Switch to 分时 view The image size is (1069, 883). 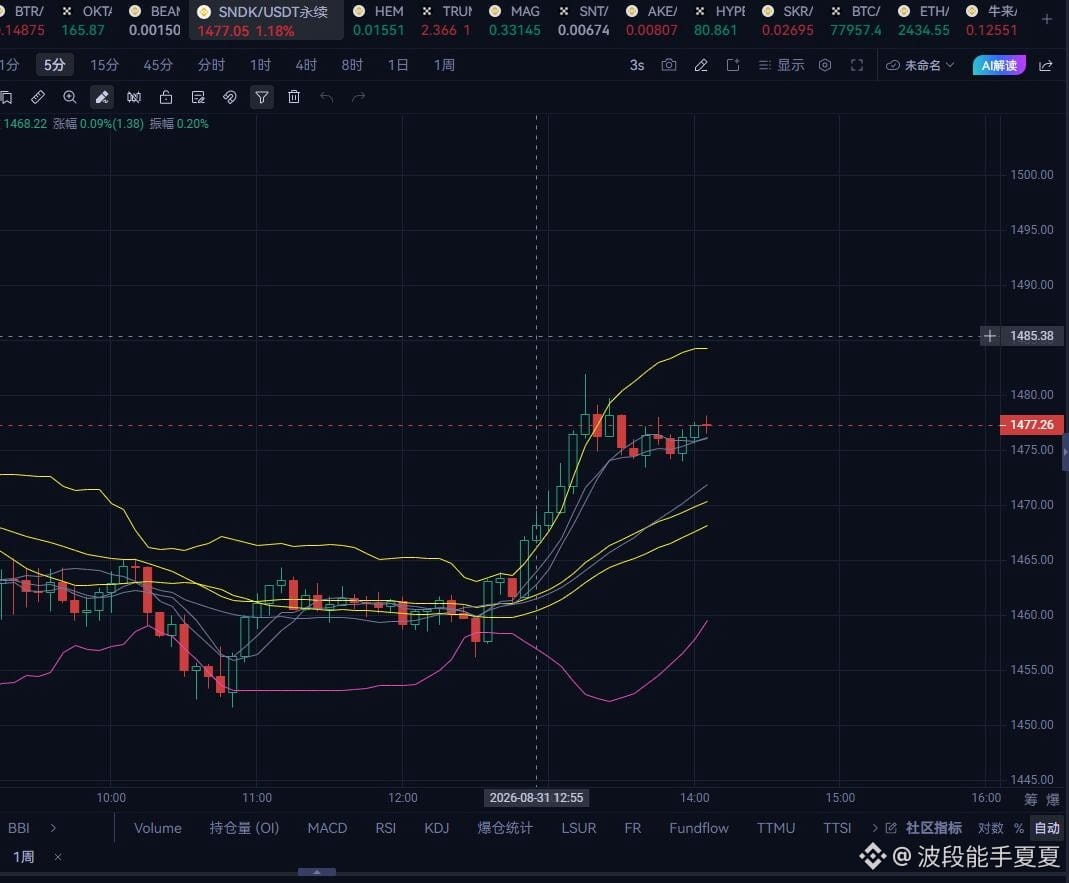(211, 65)
